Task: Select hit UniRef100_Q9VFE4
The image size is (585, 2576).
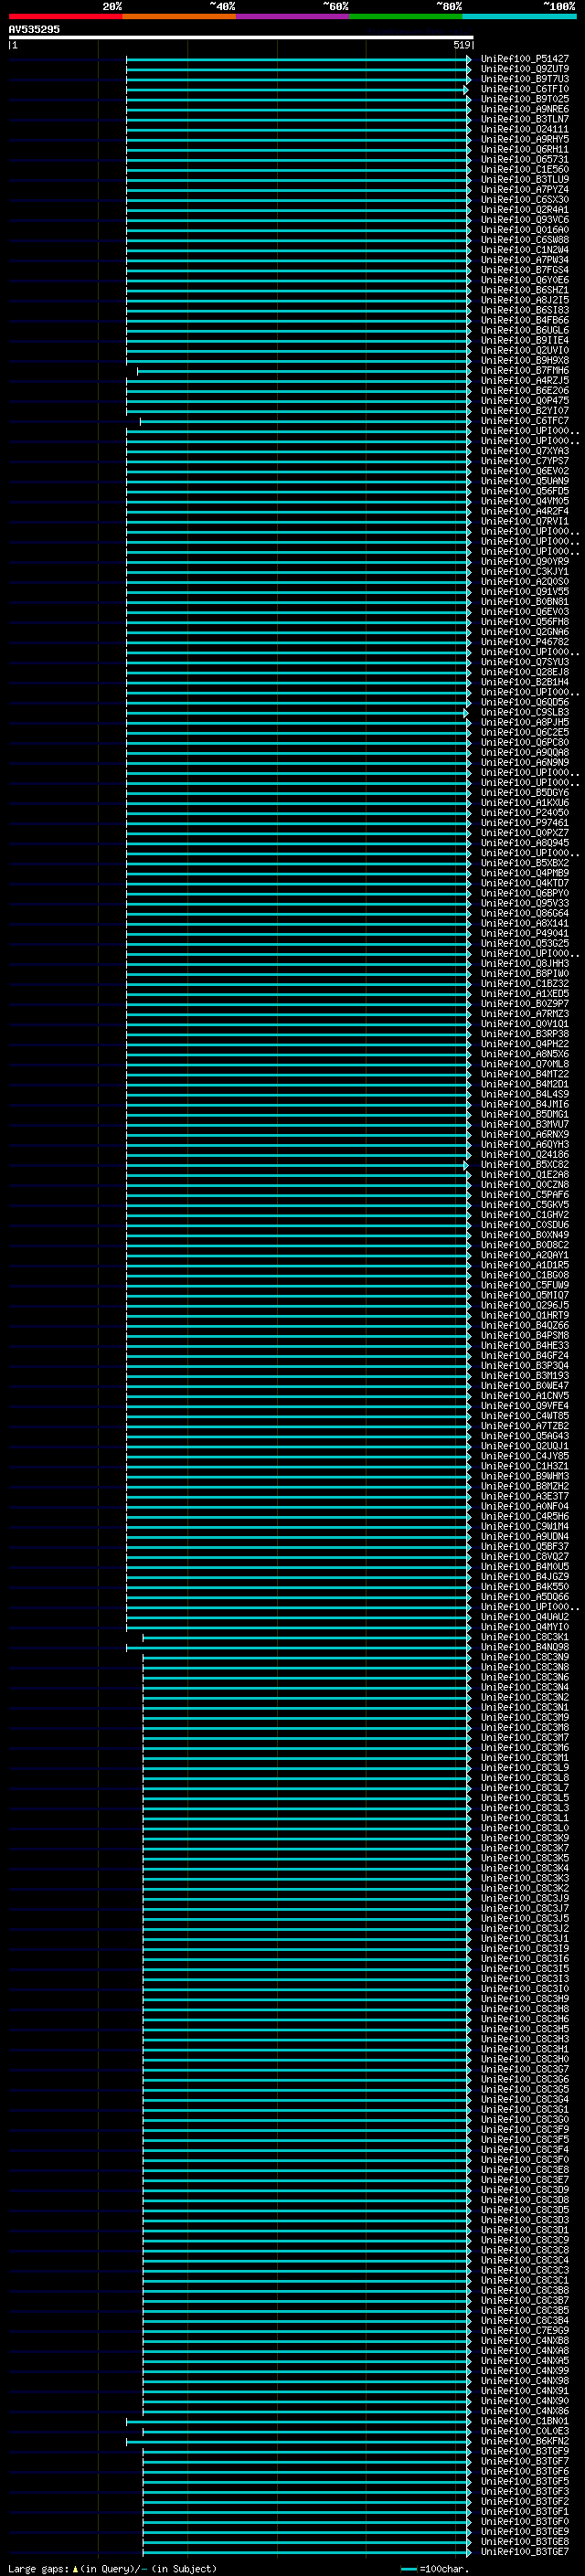Action: 524,1406
